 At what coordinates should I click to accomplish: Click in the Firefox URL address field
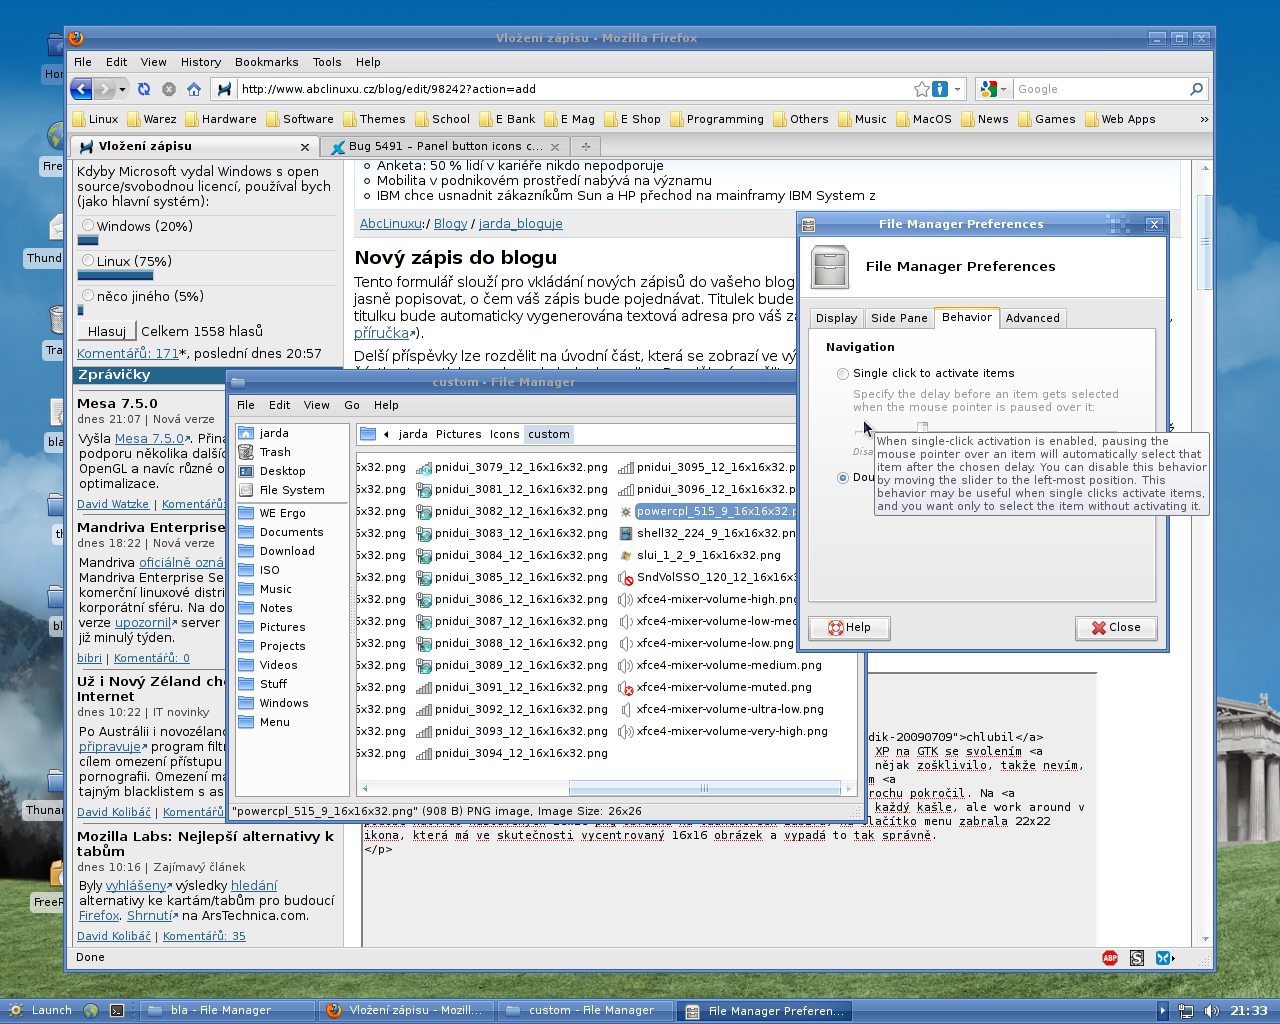(x=575, y=89)
